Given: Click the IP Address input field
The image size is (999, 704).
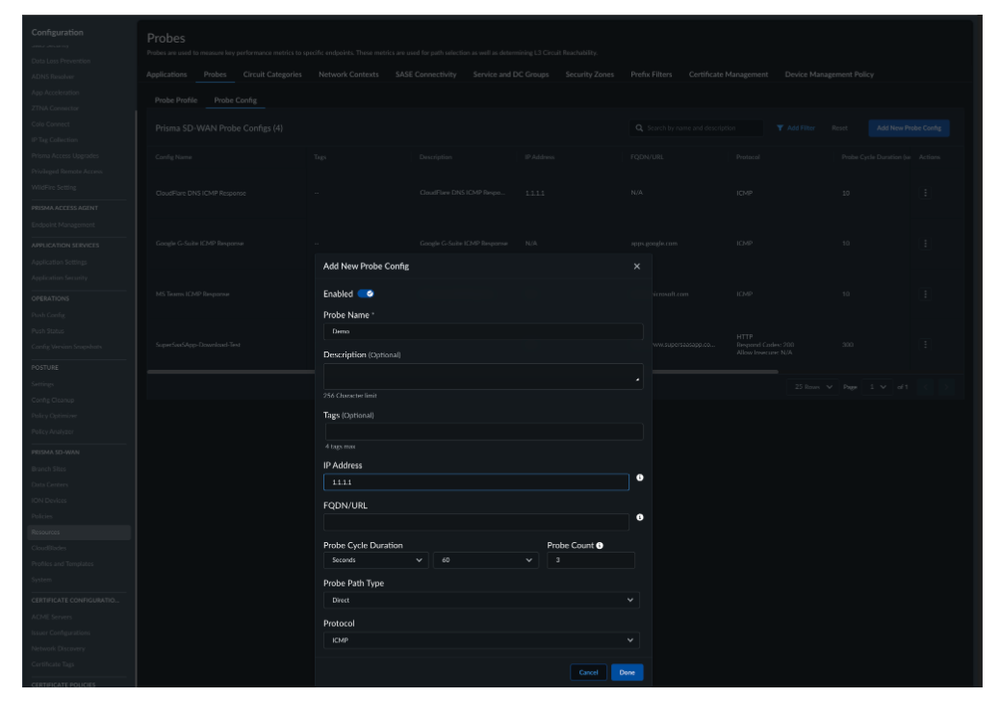Looking at the screenshot, I should [476, 482].
